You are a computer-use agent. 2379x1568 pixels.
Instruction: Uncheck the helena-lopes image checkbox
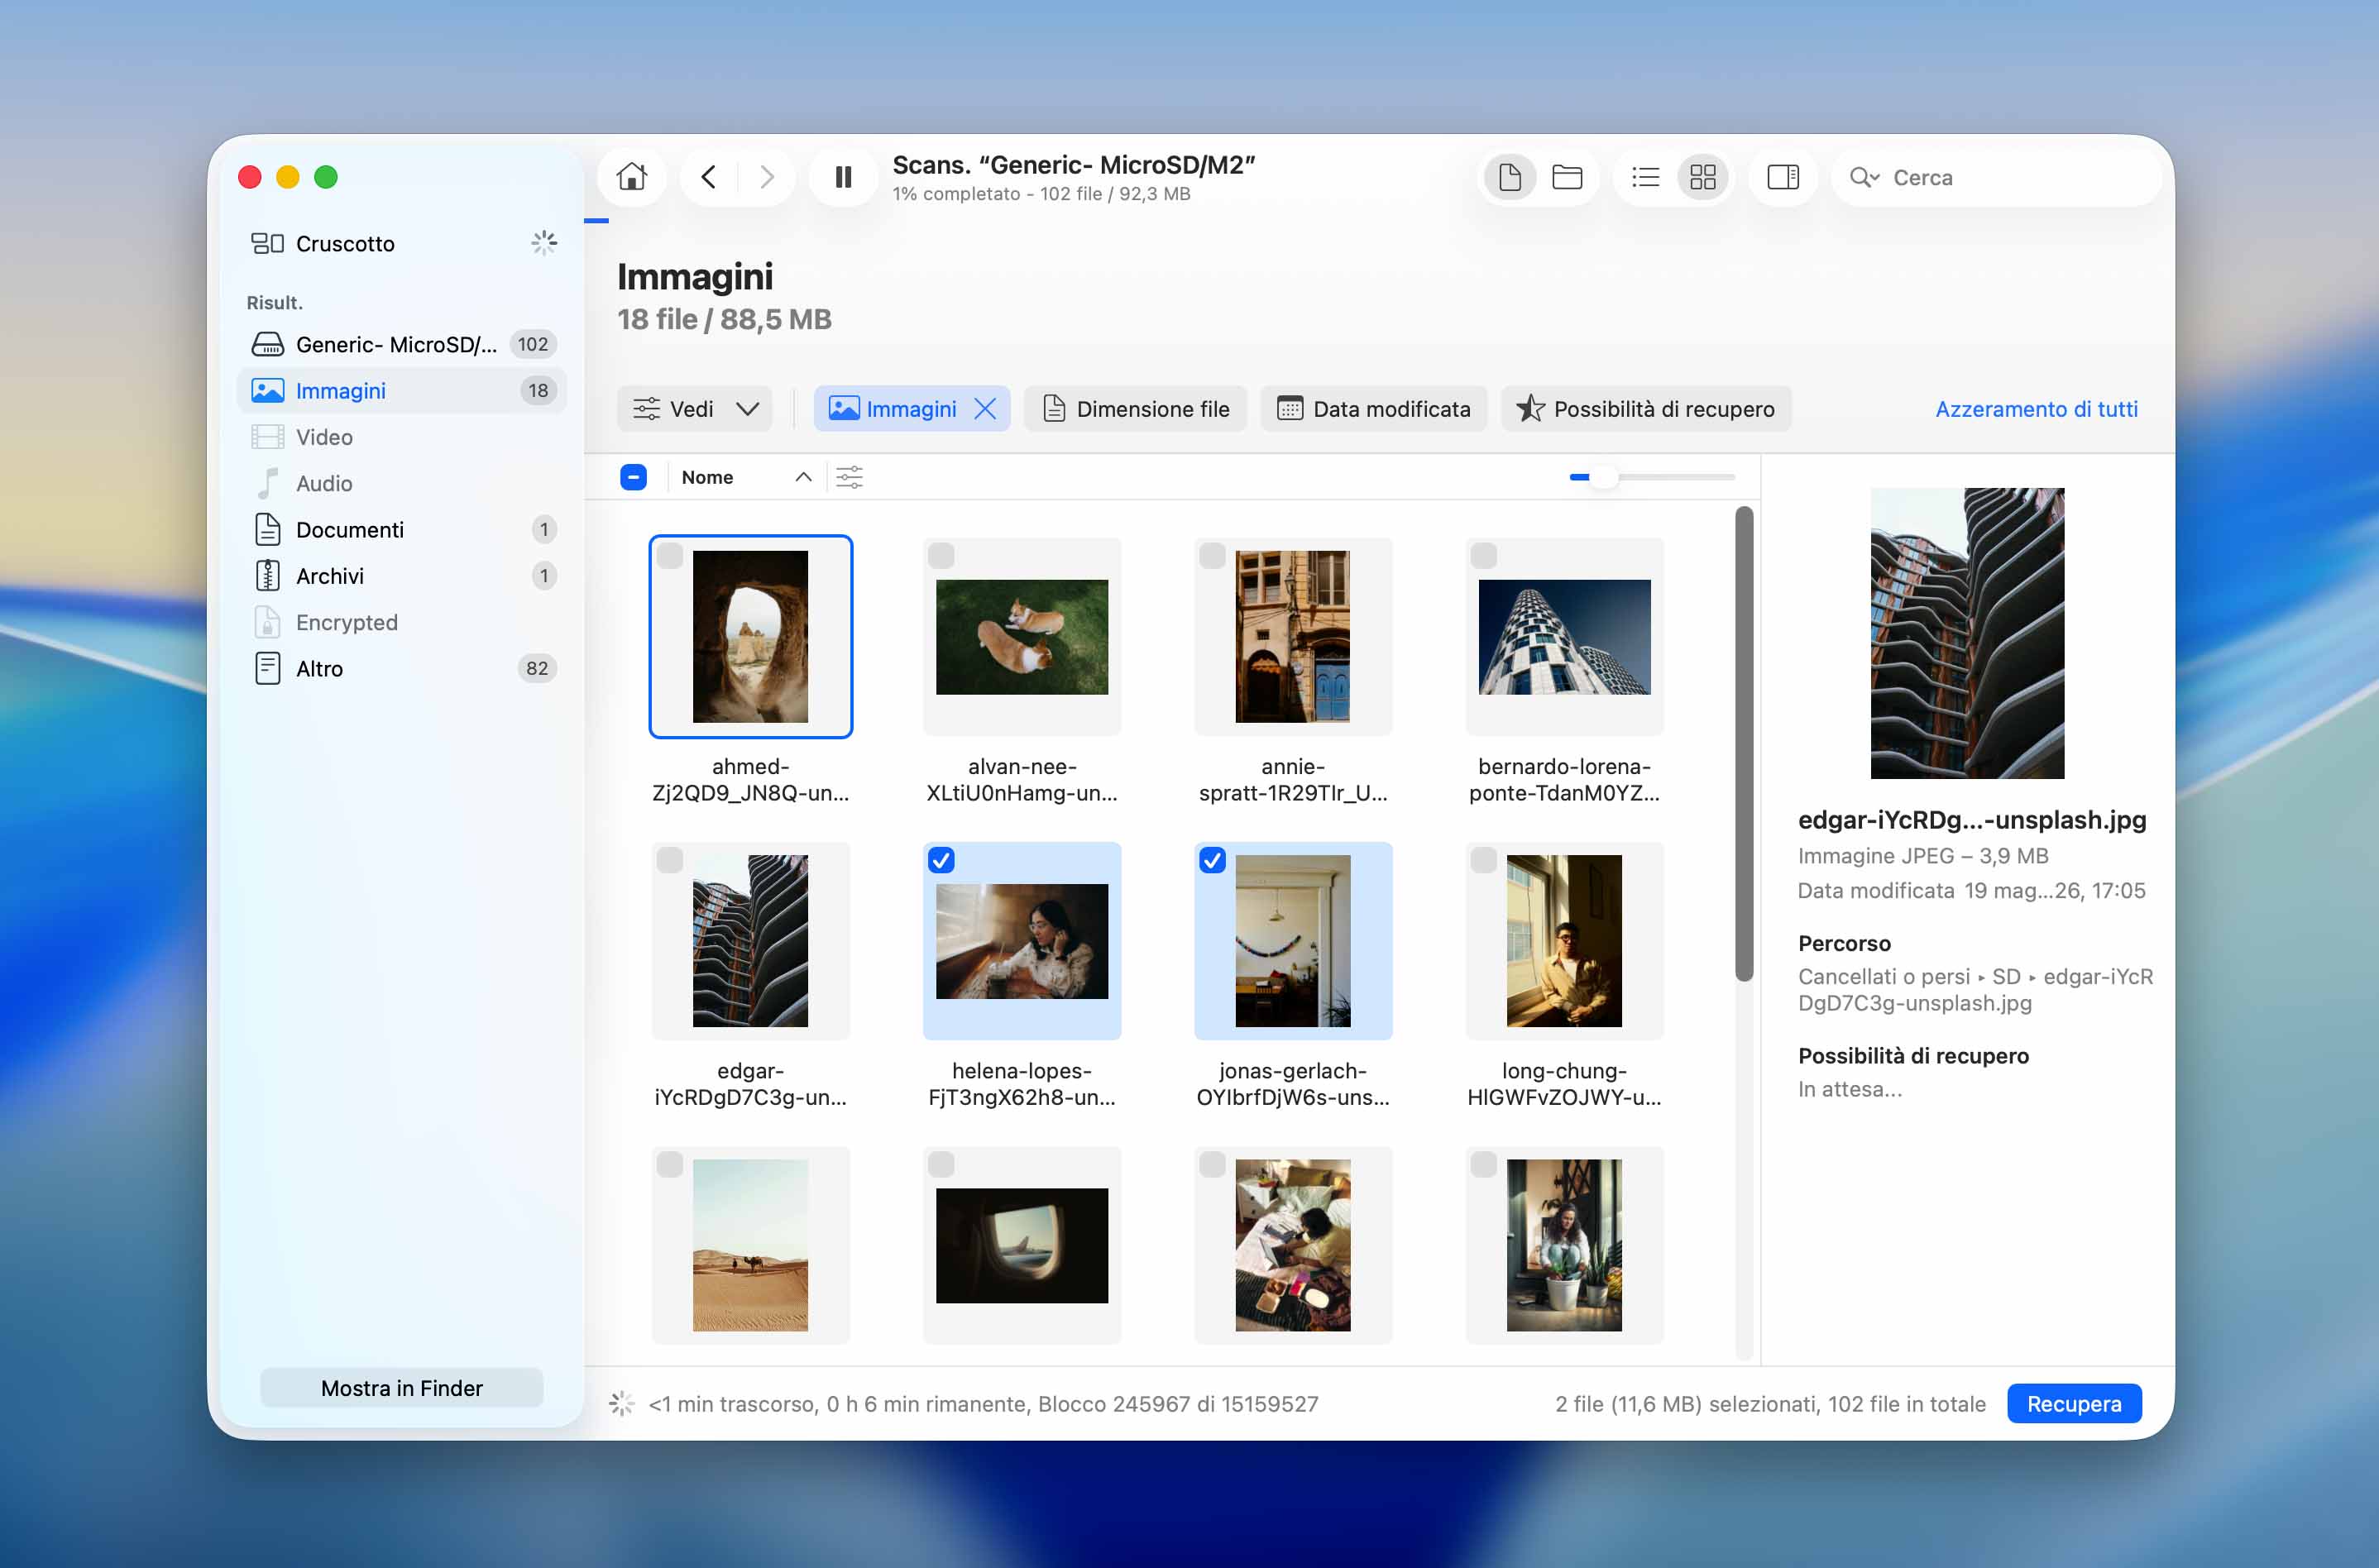941,860
